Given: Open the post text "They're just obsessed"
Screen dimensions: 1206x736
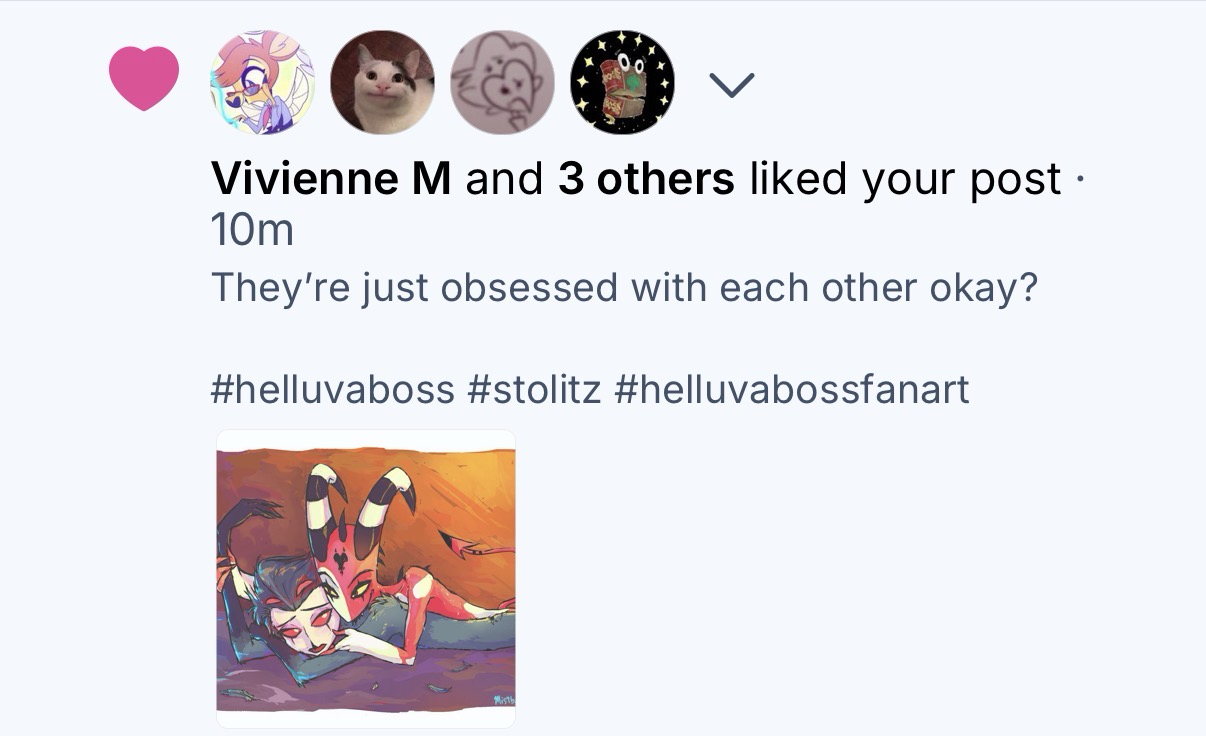Looking at the screenshot, I should point(624,289).
